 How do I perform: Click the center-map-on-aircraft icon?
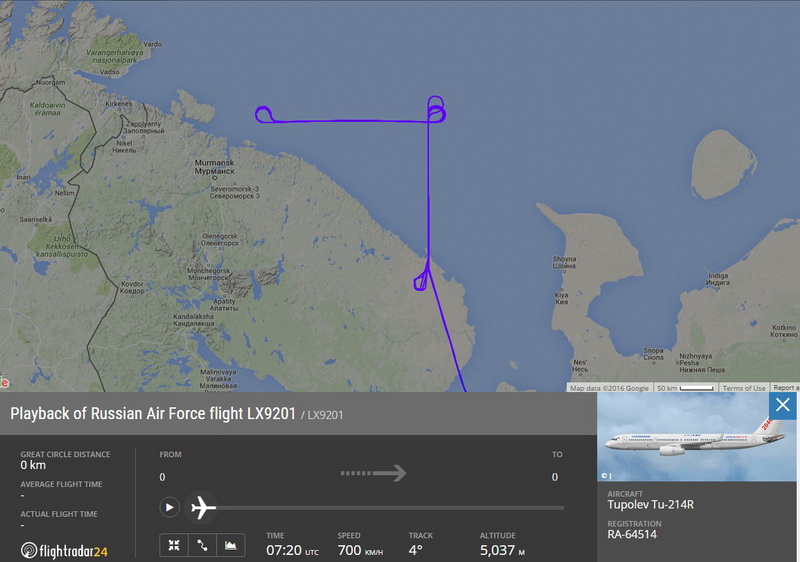(x=174, y=546)
